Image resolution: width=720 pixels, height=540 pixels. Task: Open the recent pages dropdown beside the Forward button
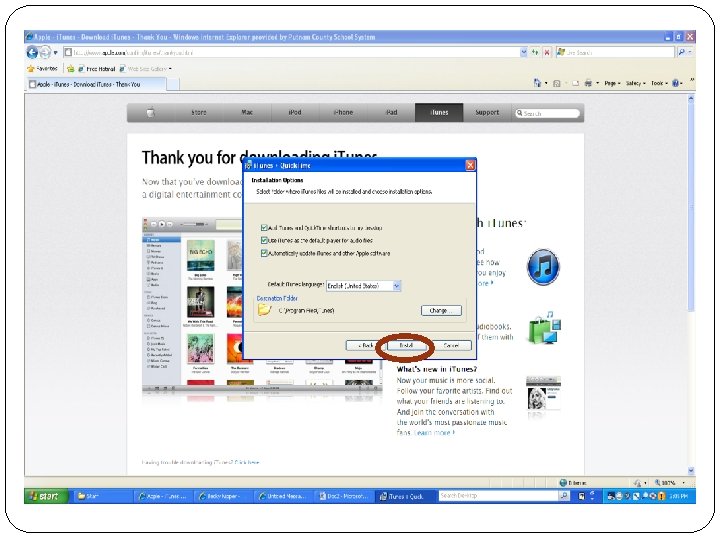pos(56,53)
